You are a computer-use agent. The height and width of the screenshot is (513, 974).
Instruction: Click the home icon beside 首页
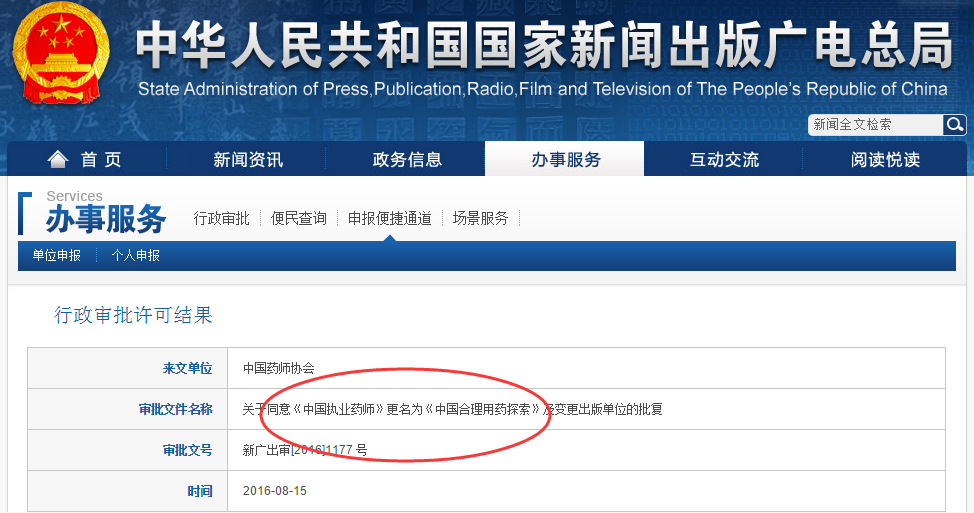58,160
